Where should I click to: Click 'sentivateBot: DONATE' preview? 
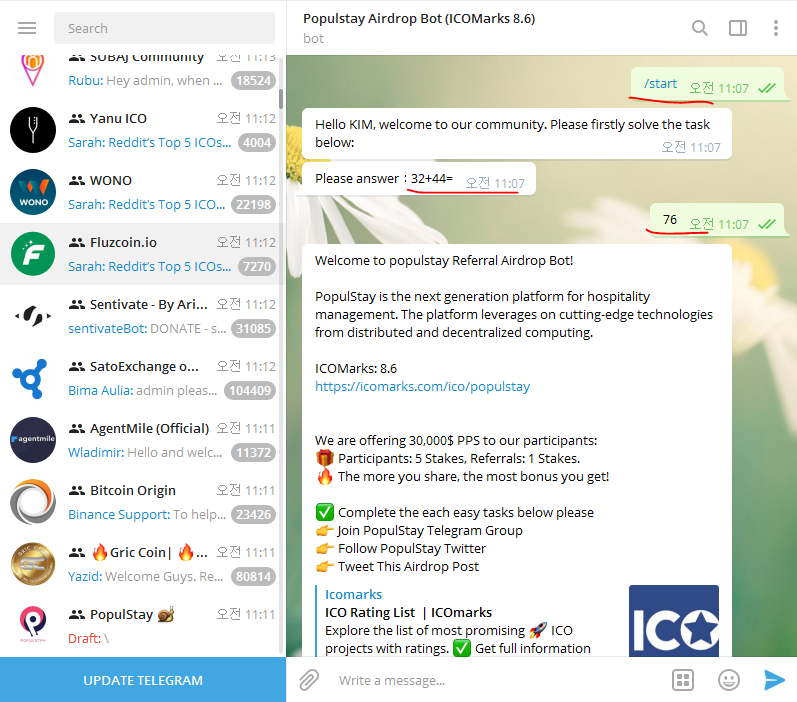pyautogui.click(x=147, y=328)
